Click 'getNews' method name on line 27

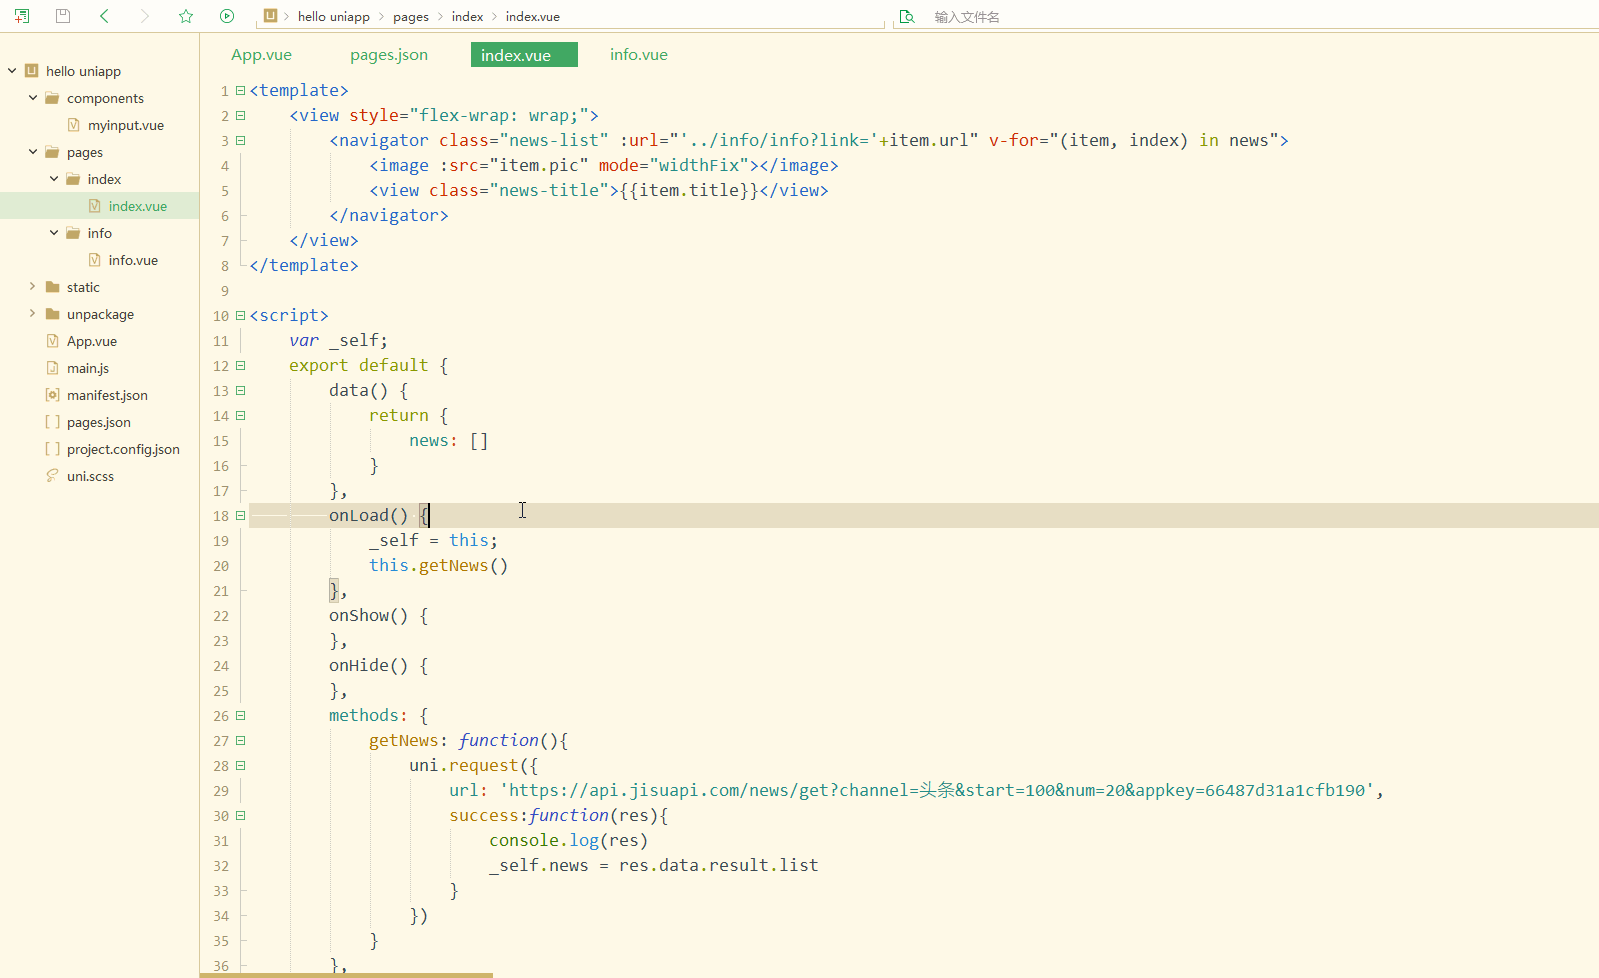404,741
